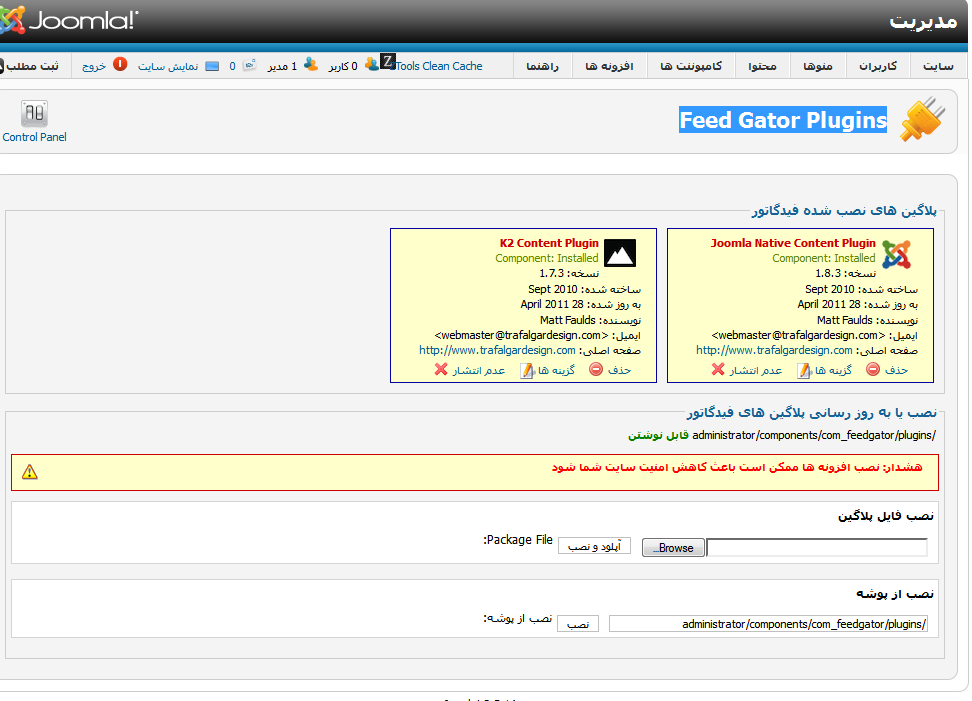Open trafalgardesign.com link in Joomla Native plugin
The image size is (972, 701).
point(774,350)
